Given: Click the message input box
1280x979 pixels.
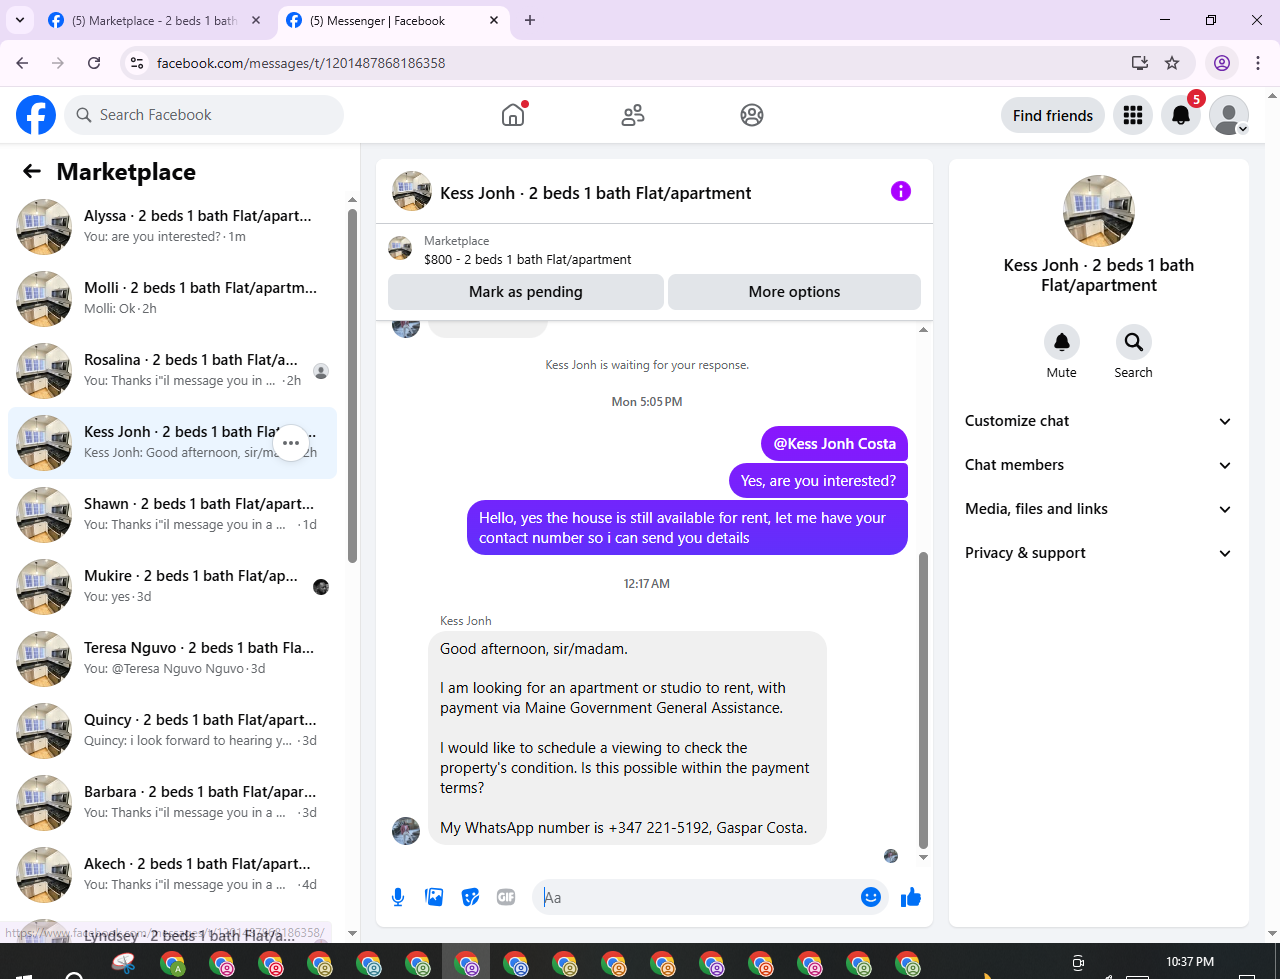Looking at the screenshot, I should 695,897.
